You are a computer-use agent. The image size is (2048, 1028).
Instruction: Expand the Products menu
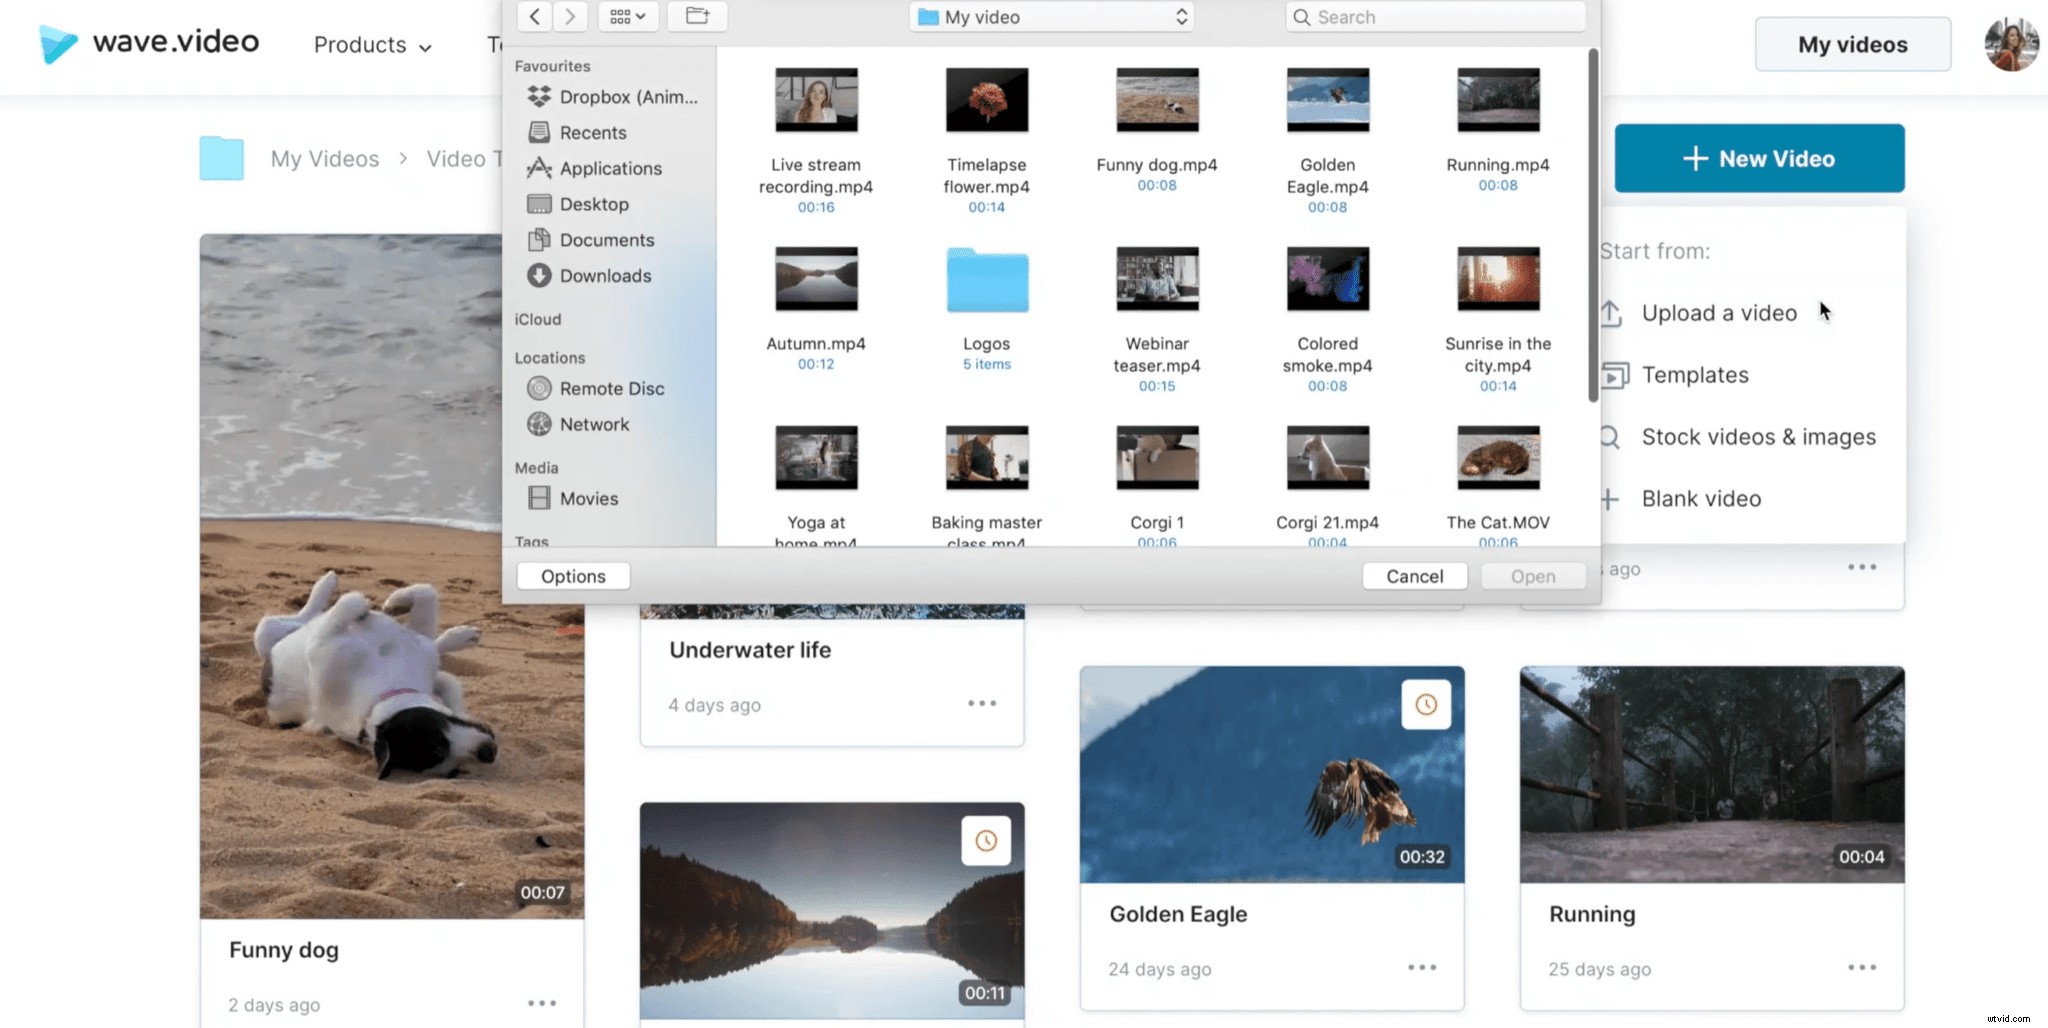click(371, 45)
